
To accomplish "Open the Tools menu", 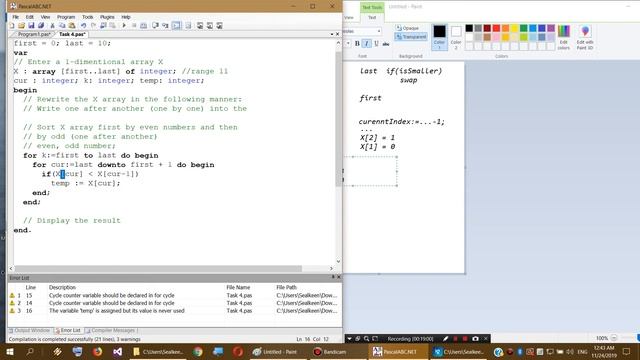I will point(87,17).
